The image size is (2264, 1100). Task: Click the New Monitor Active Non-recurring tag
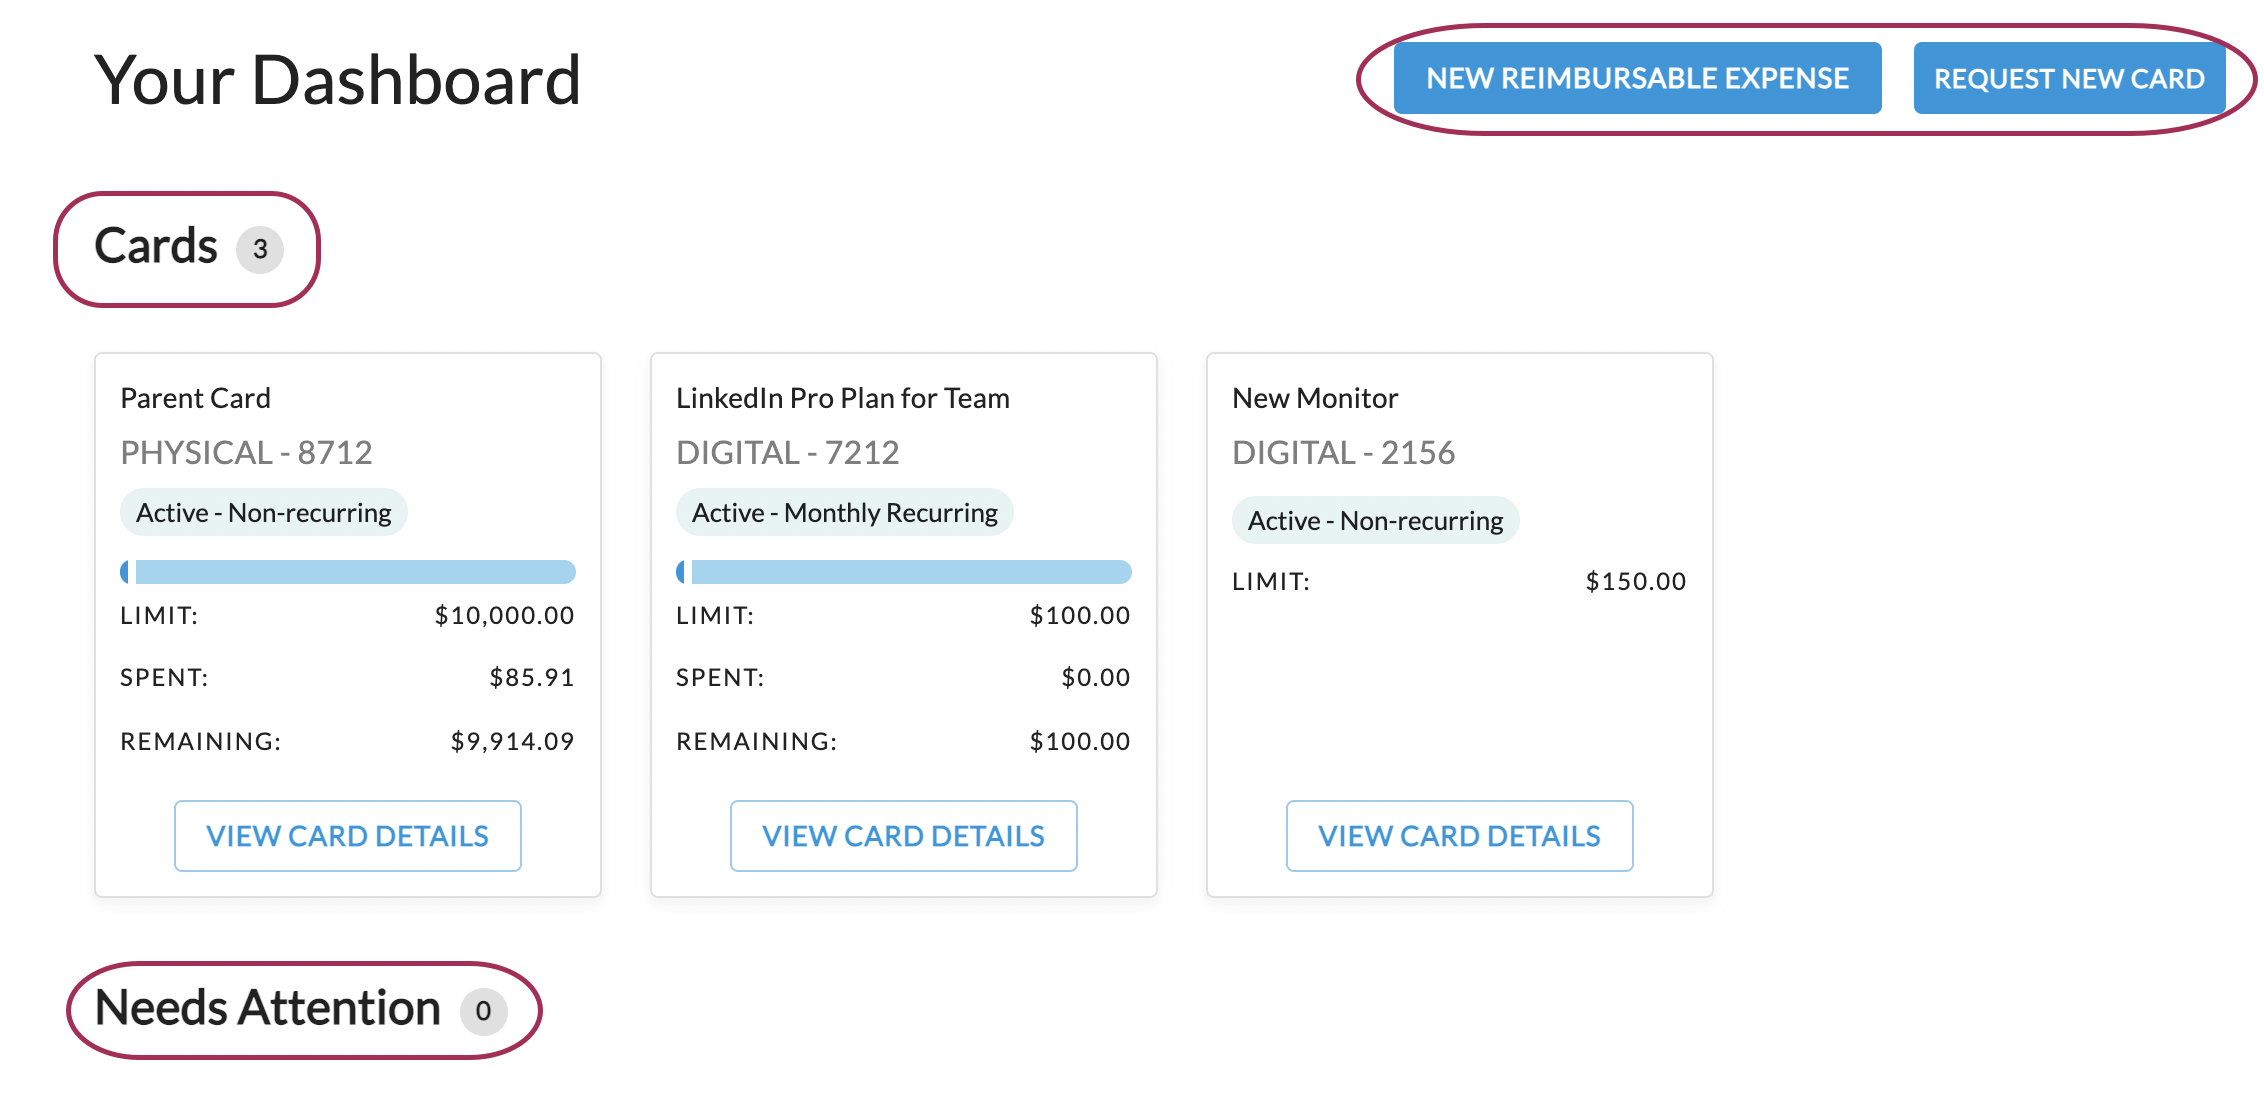coord(1375,521)
